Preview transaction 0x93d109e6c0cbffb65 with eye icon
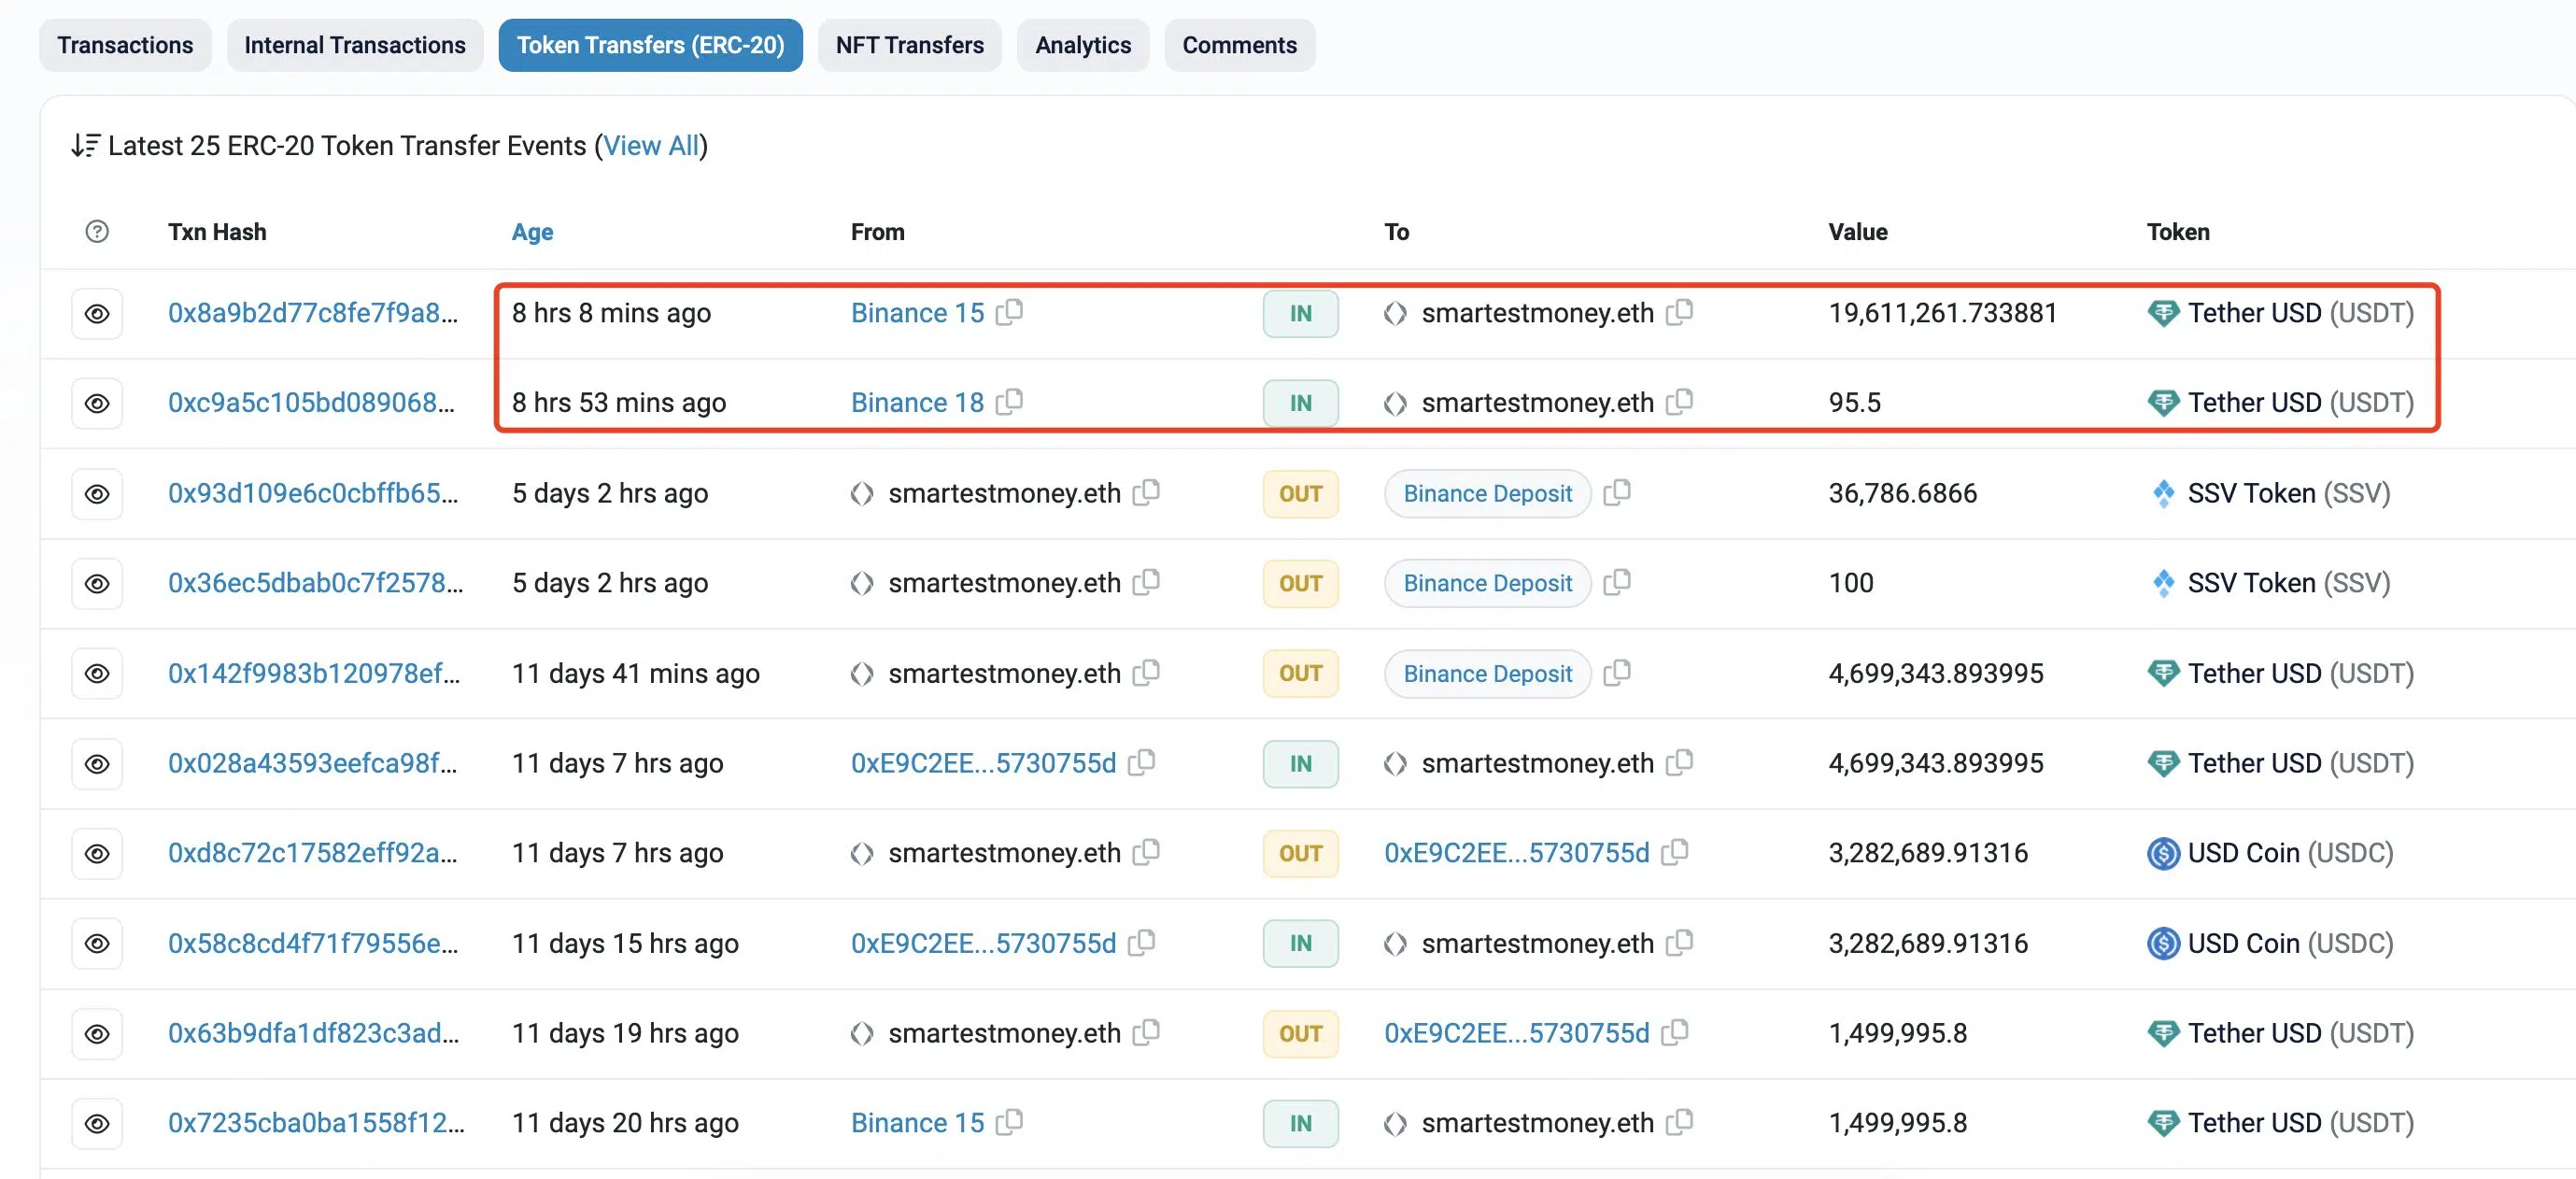This screenshot has width=2576, height=1179. [x=97, y=494]
